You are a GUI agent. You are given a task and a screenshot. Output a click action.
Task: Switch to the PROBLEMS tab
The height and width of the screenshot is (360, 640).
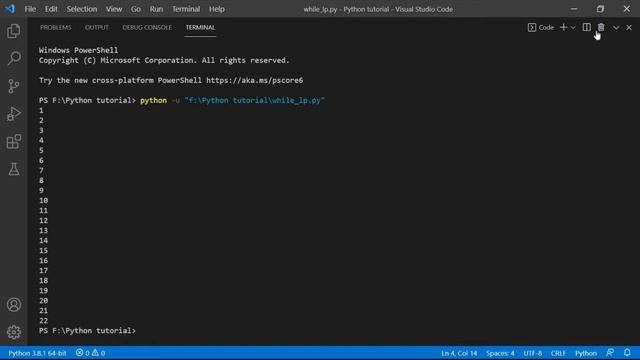pos(56,27)
